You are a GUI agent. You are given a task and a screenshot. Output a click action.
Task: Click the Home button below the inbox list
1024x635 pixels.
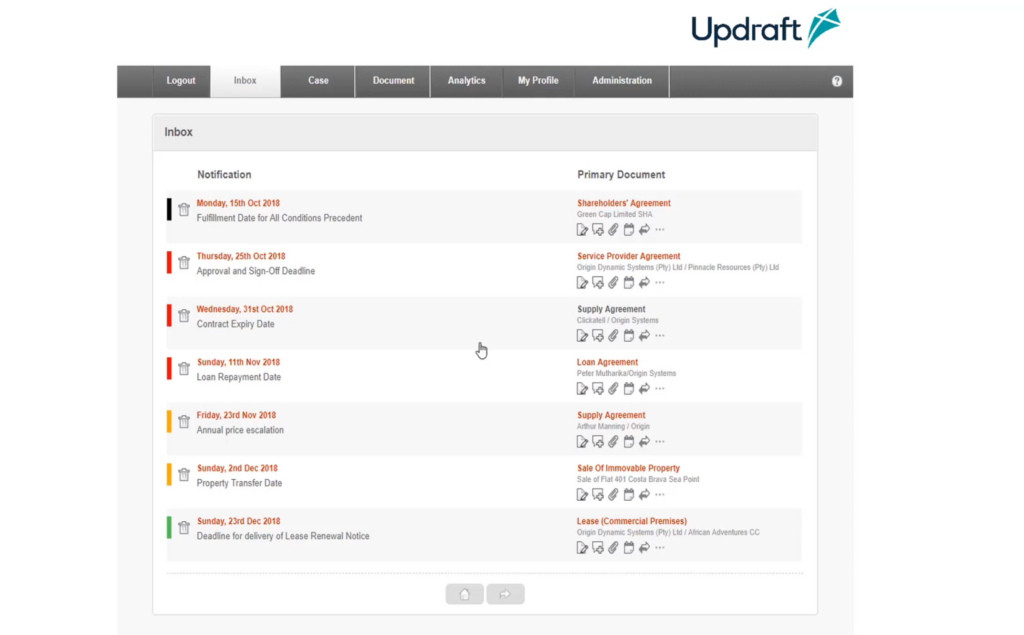pyautogui.click(x=464, y=593)
